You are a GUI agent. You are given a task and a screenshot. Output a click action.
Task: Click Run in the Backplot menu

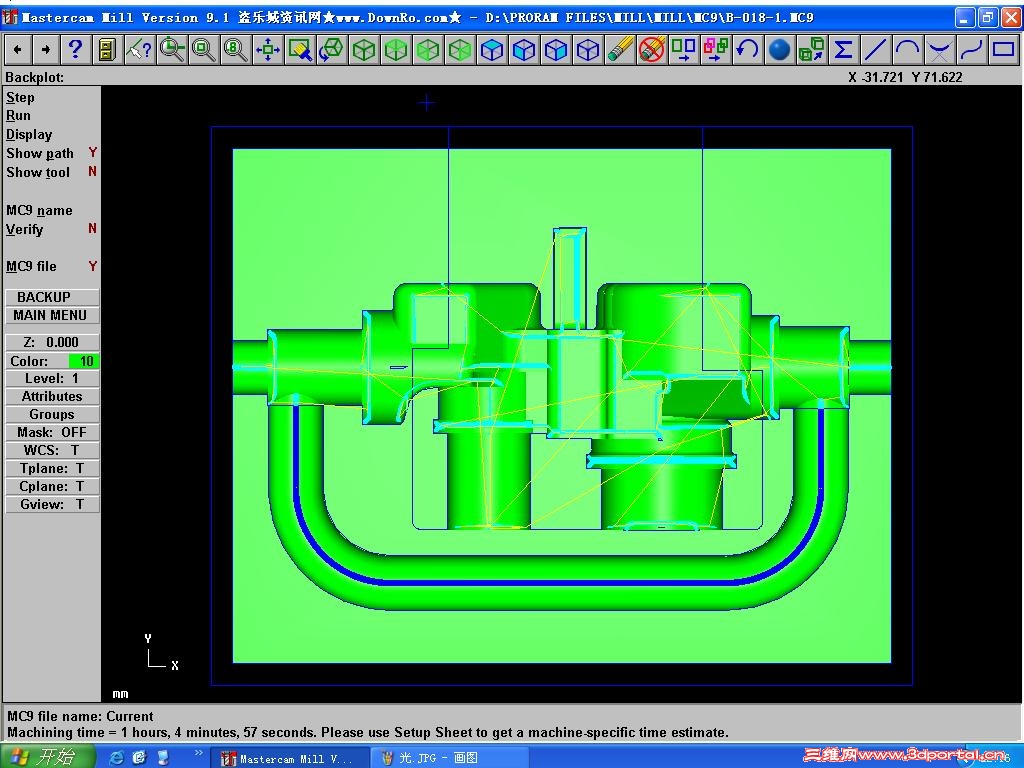(18, 116)
